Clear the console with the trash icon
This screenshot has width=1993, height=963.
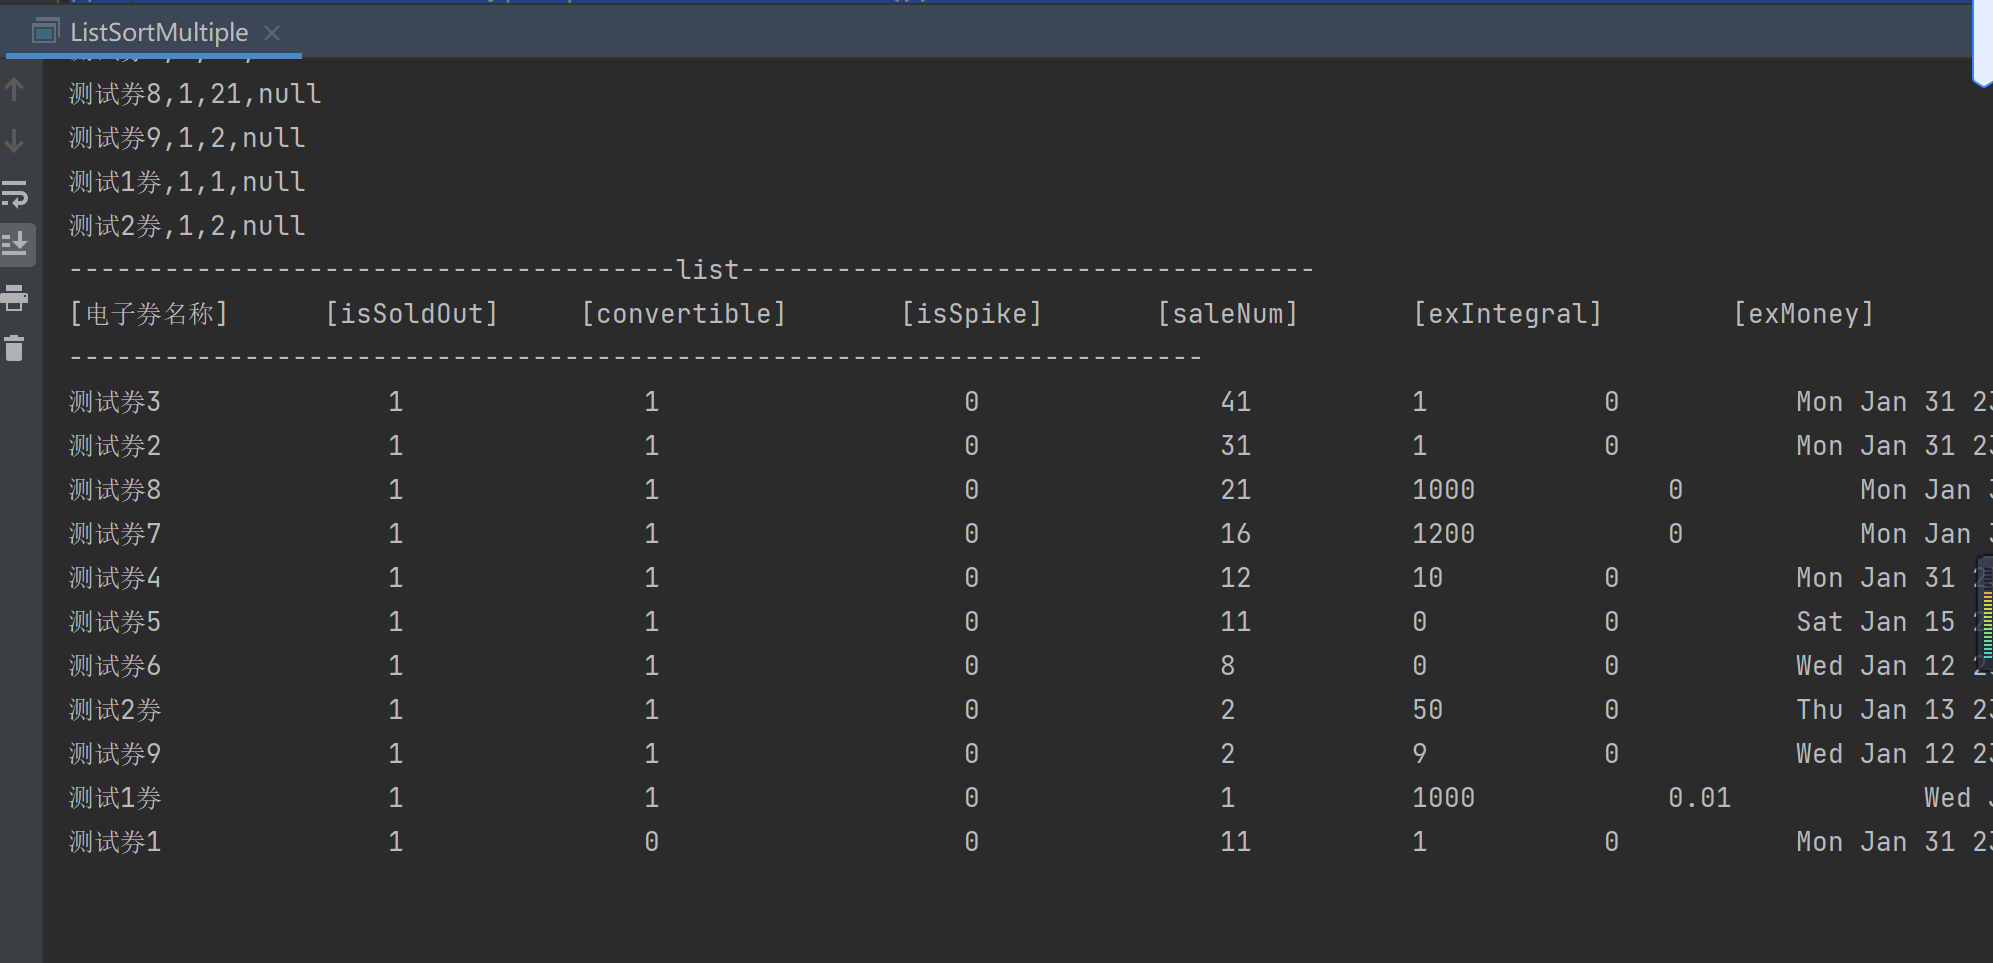point(15,348)
